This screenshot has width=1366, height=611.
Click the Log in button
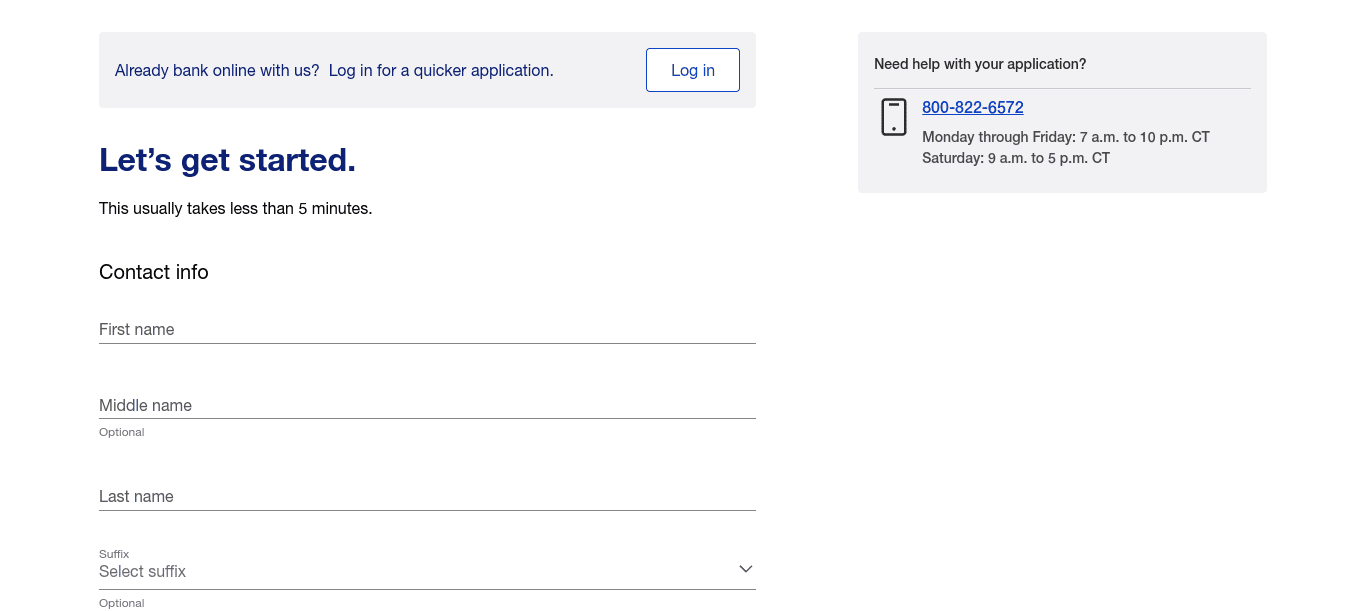point(692,70)
